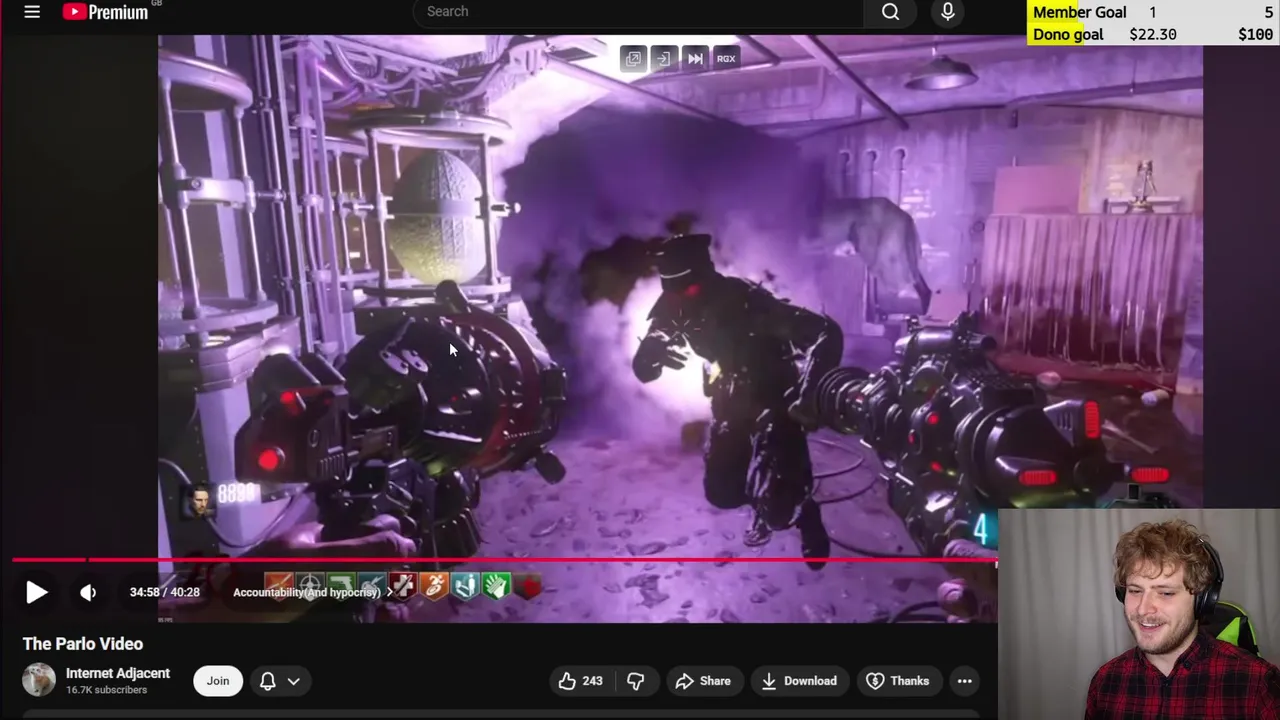This screenshot has width=1280, height=720.
Task: Like the video with 243 likes
Action: click(580, 681)
